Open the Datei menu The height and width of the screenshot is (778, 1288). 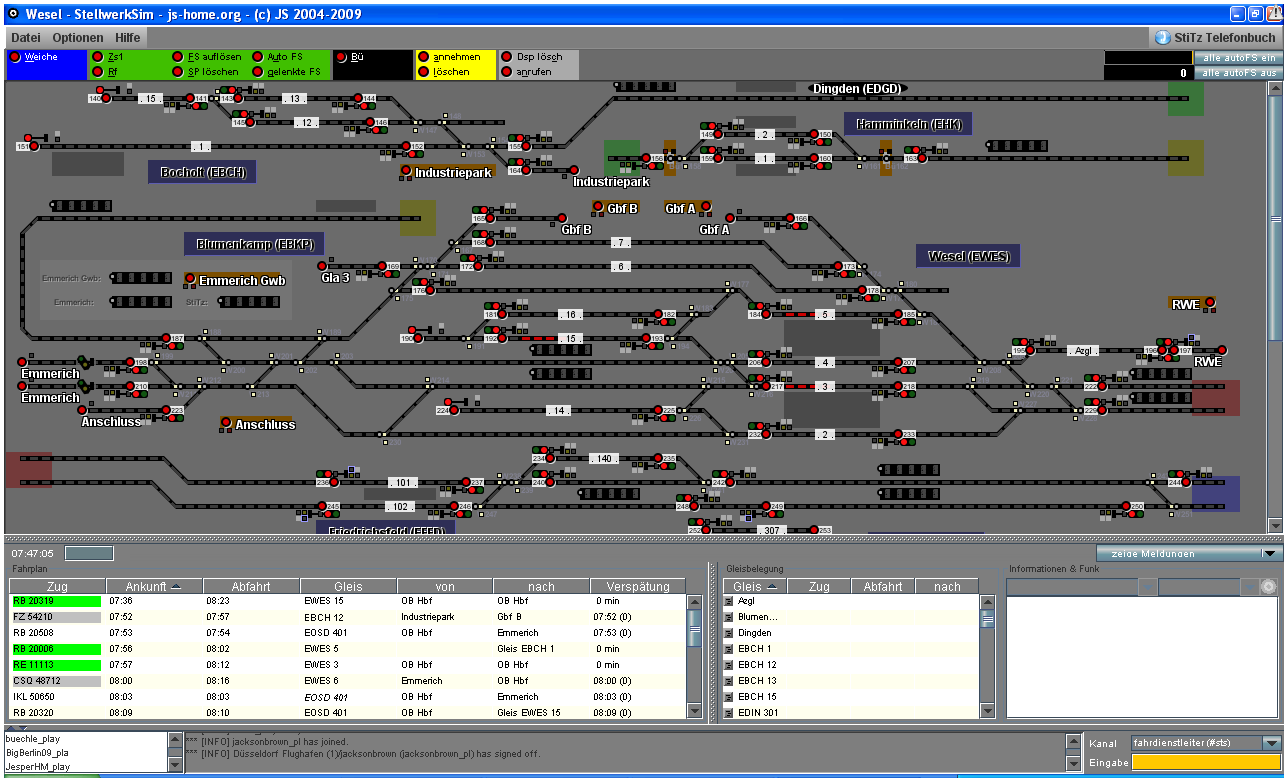26,37
